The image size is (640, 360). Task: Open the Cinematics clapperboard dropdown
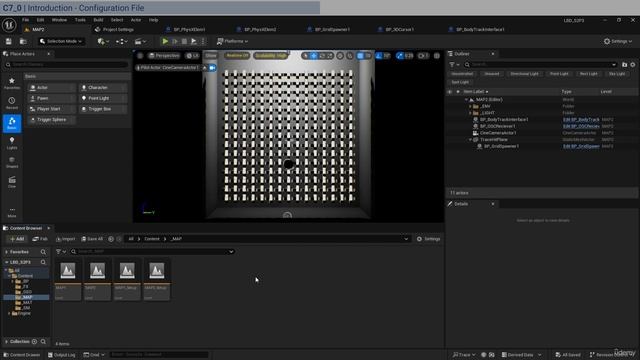(x=140, y=41)
